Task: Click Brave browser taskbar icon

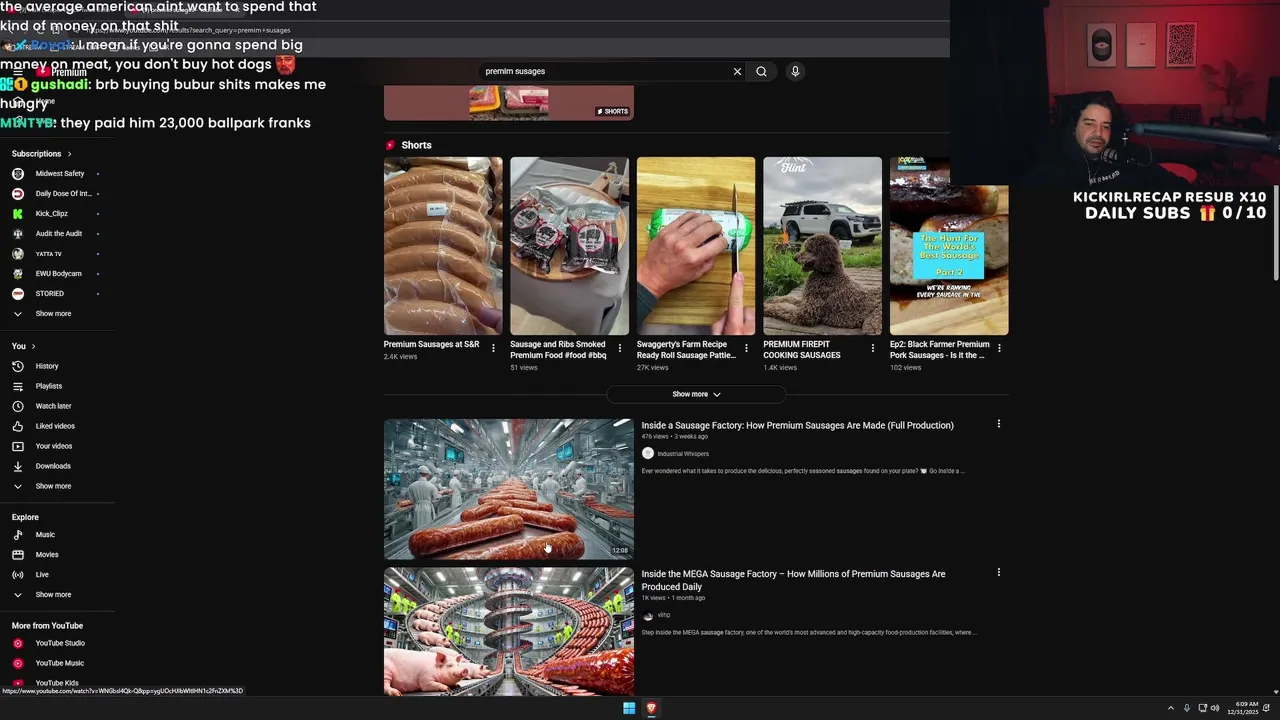Action: (651, 708)
